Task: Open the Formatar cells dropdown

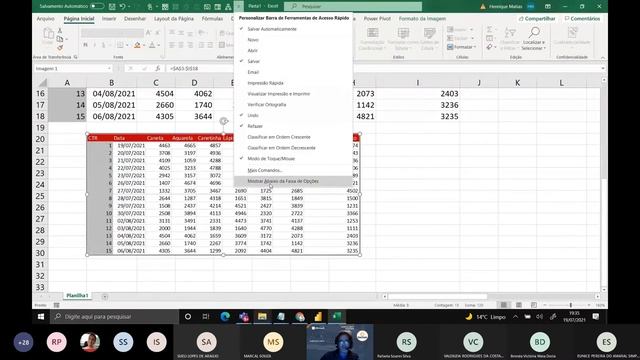Action: click(x=462, y=47)
